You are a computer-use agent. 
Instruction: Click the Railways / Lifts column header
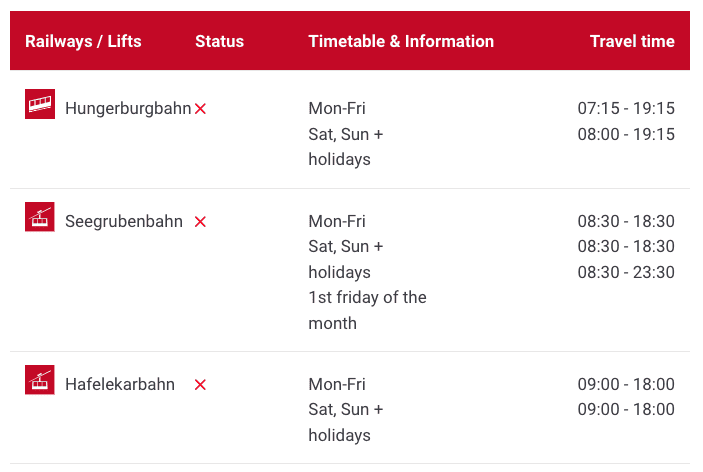coord(83,41)
